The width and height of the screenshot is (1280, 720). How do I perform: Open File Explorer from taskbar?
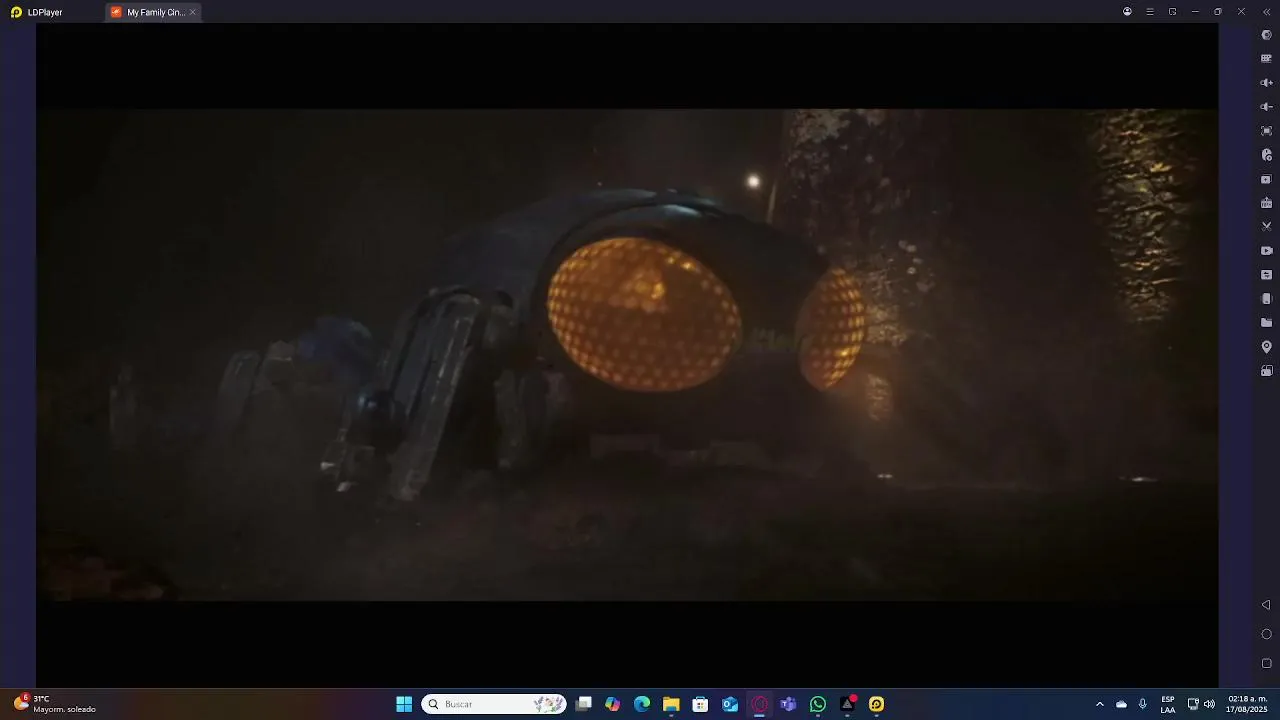[x=671, y=704]
